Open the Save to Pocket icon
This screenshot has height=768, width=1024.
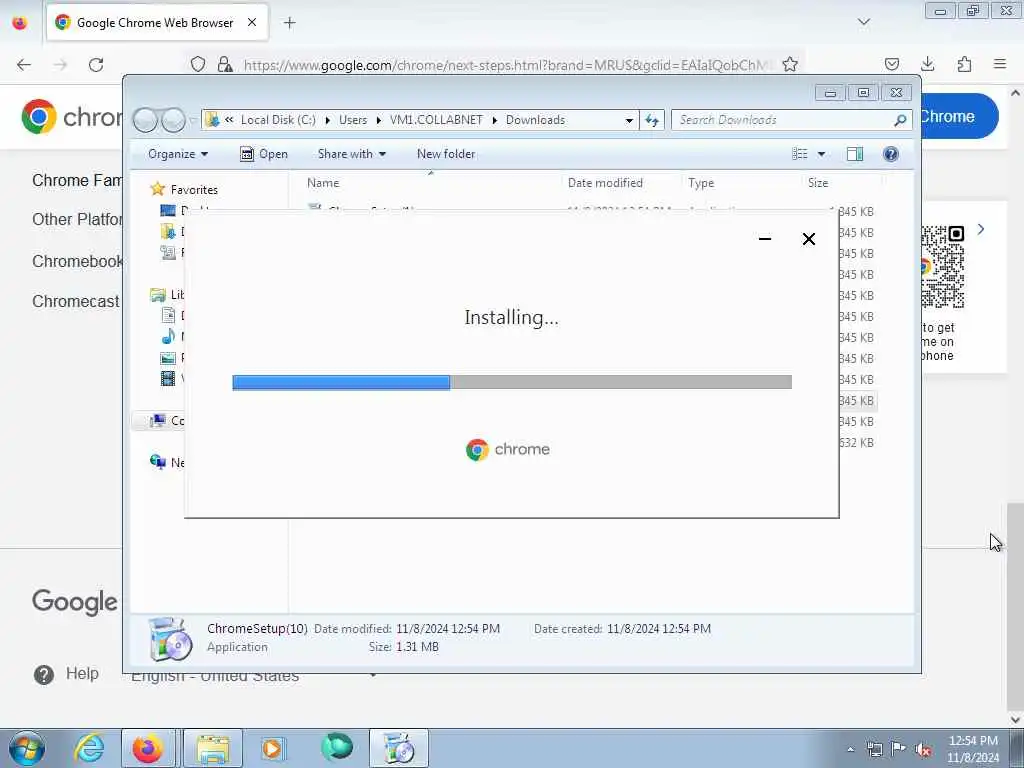891,64
